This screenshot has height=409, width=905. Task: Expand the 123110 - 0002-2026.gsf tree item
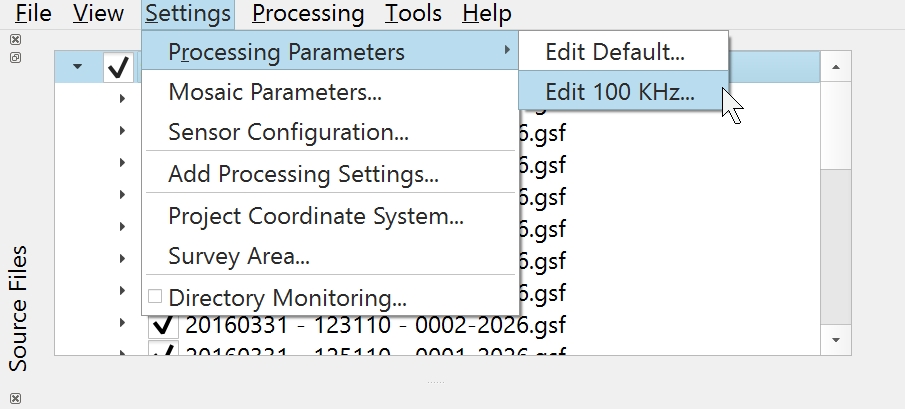coord(123,325)
